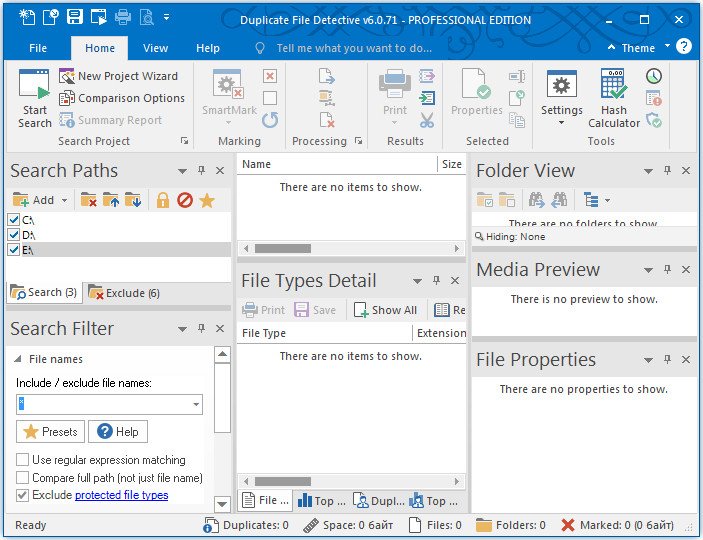
Task: Click the printer icon in quick access toolbar
Action: click(x=123, y=17)
